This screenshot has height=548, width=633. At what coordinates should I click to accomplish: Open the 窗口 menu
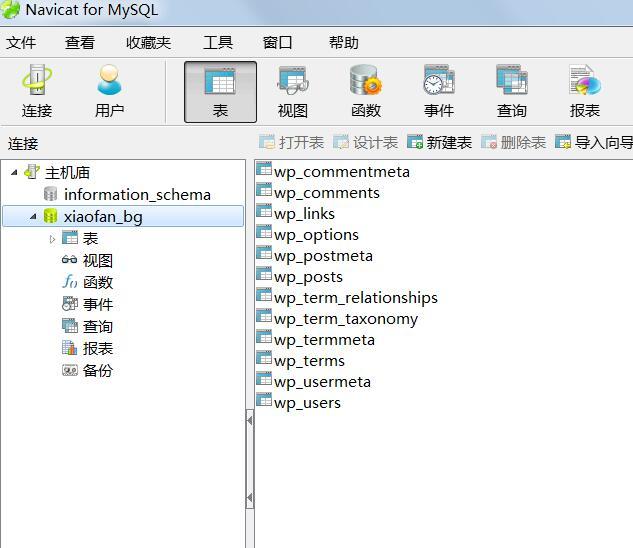(277, 42)
